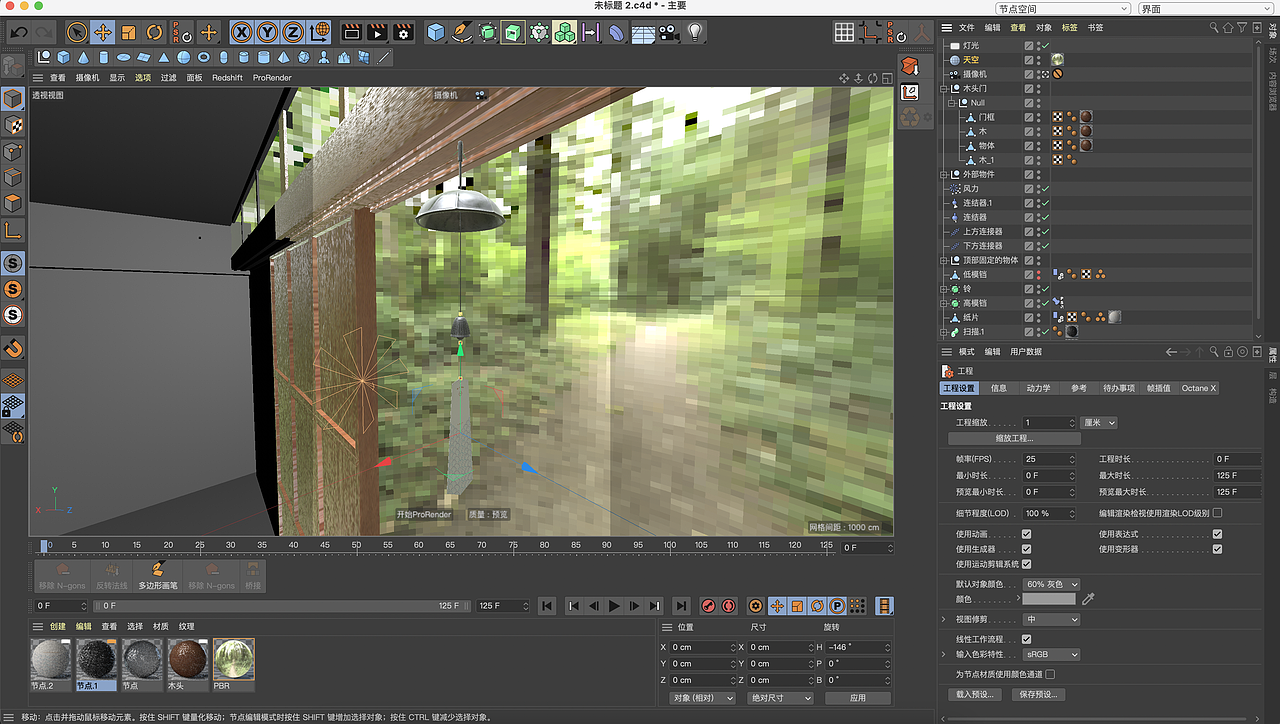Image resolution: width=1280 pixels, height=724 pixels.
Task: Click the 缩放工程... button
Action: (x=1014, y=438)
